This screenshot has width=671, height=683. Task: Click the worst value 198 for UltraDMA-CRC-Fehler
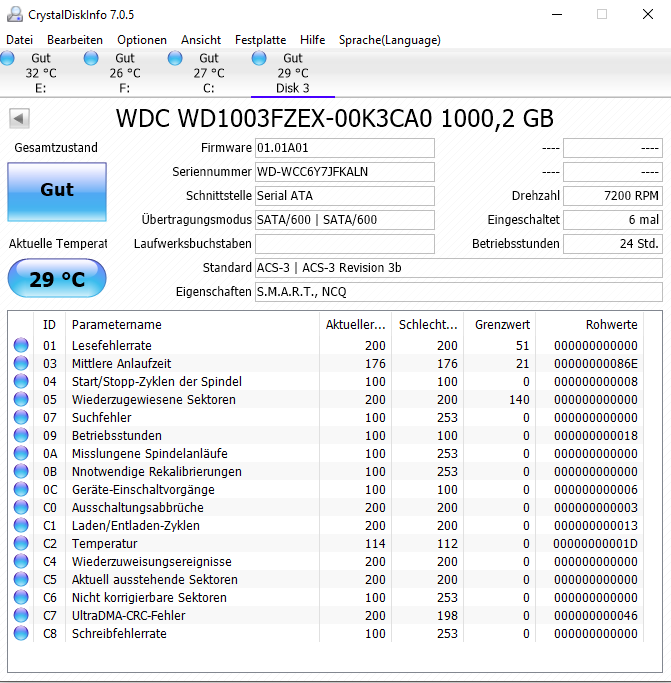tap(447, 616)
